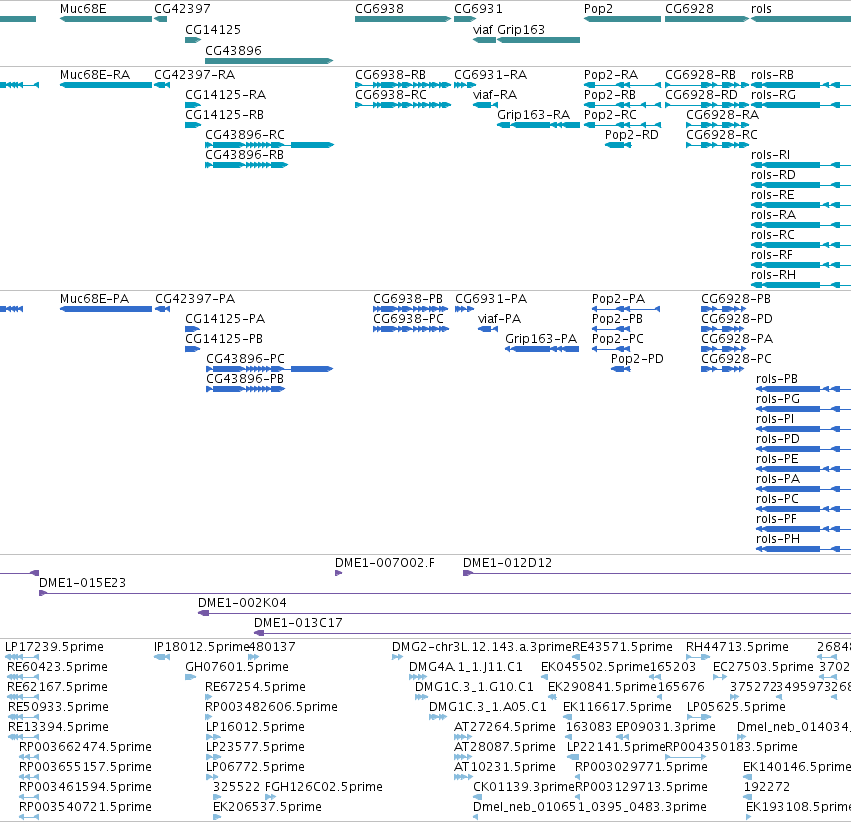Image resolution: width=851 pixels, height=822 pixels.
Task: Open the rols-PG protein label
Action: click(x=778, y=399)
